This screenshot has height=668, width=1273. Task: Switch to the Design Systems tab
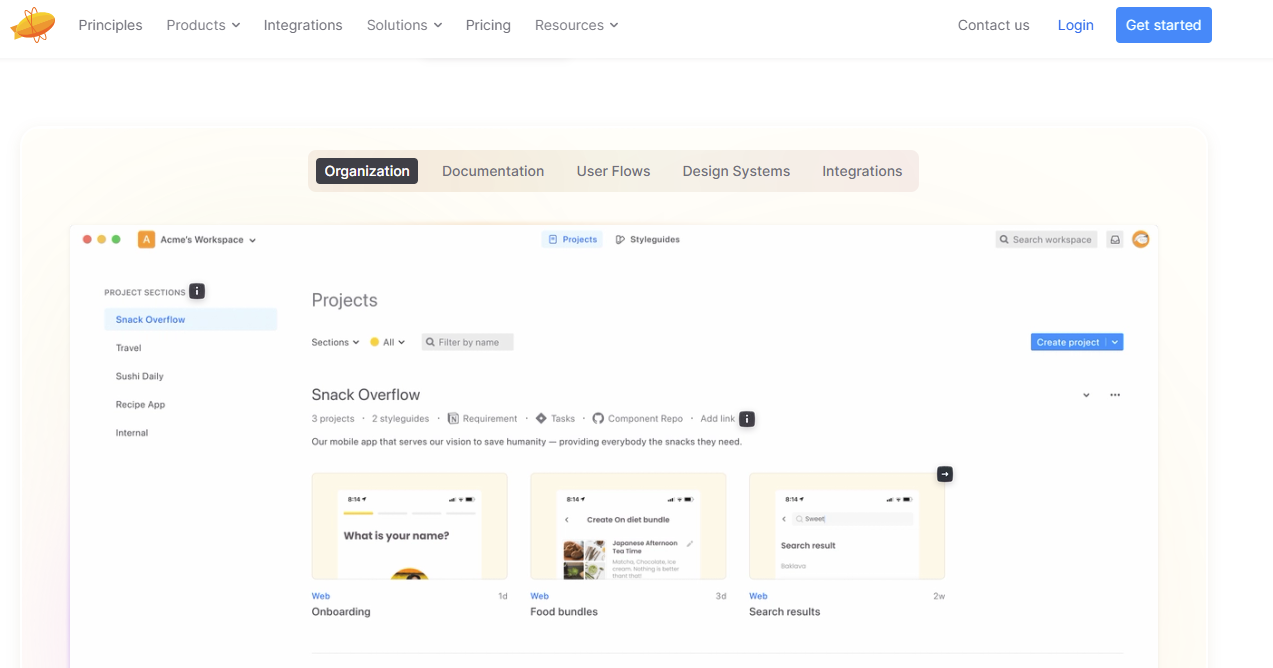(736, 171)
